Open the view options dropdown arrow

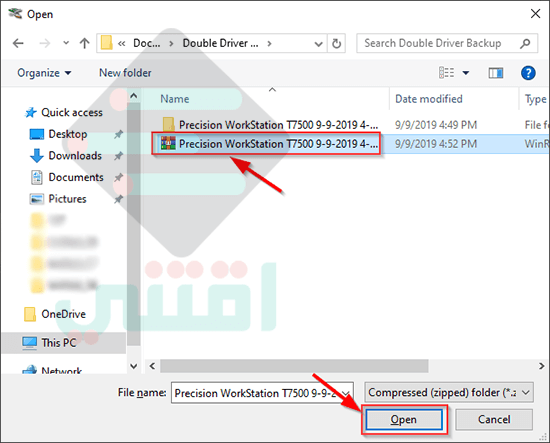(x=465, y=73)
